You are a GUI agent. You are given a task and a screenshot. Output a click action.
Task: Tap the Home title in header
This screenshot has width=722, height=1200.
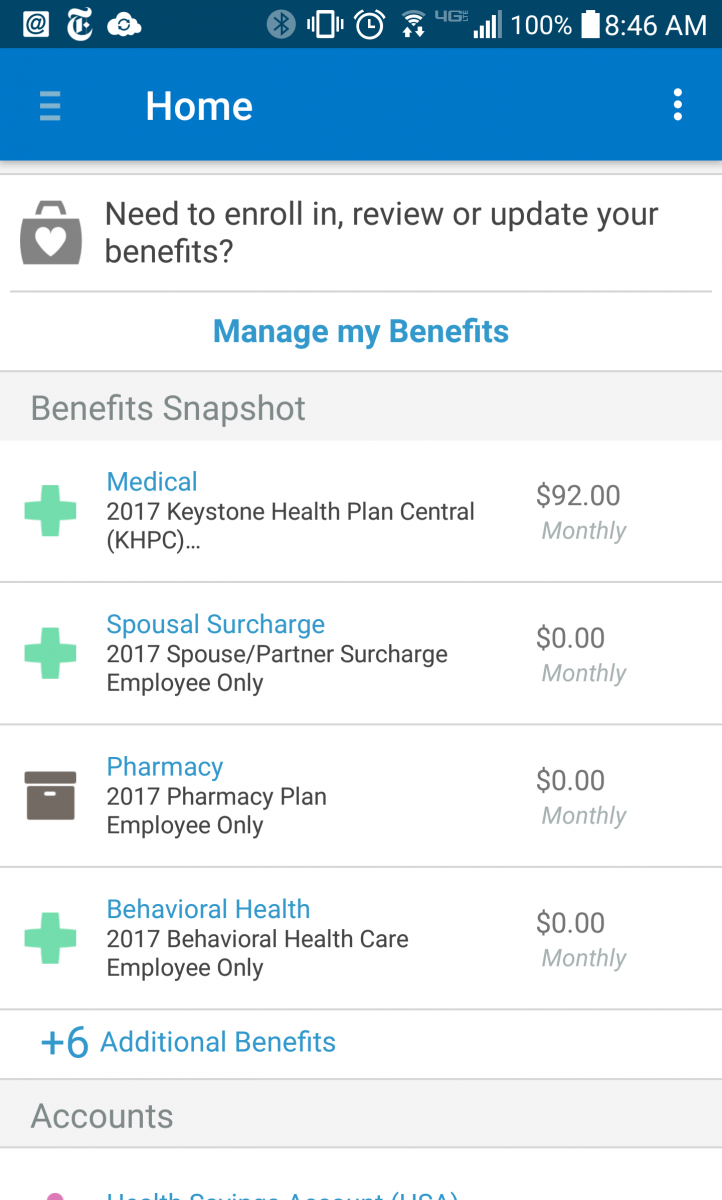pos(199,106)
